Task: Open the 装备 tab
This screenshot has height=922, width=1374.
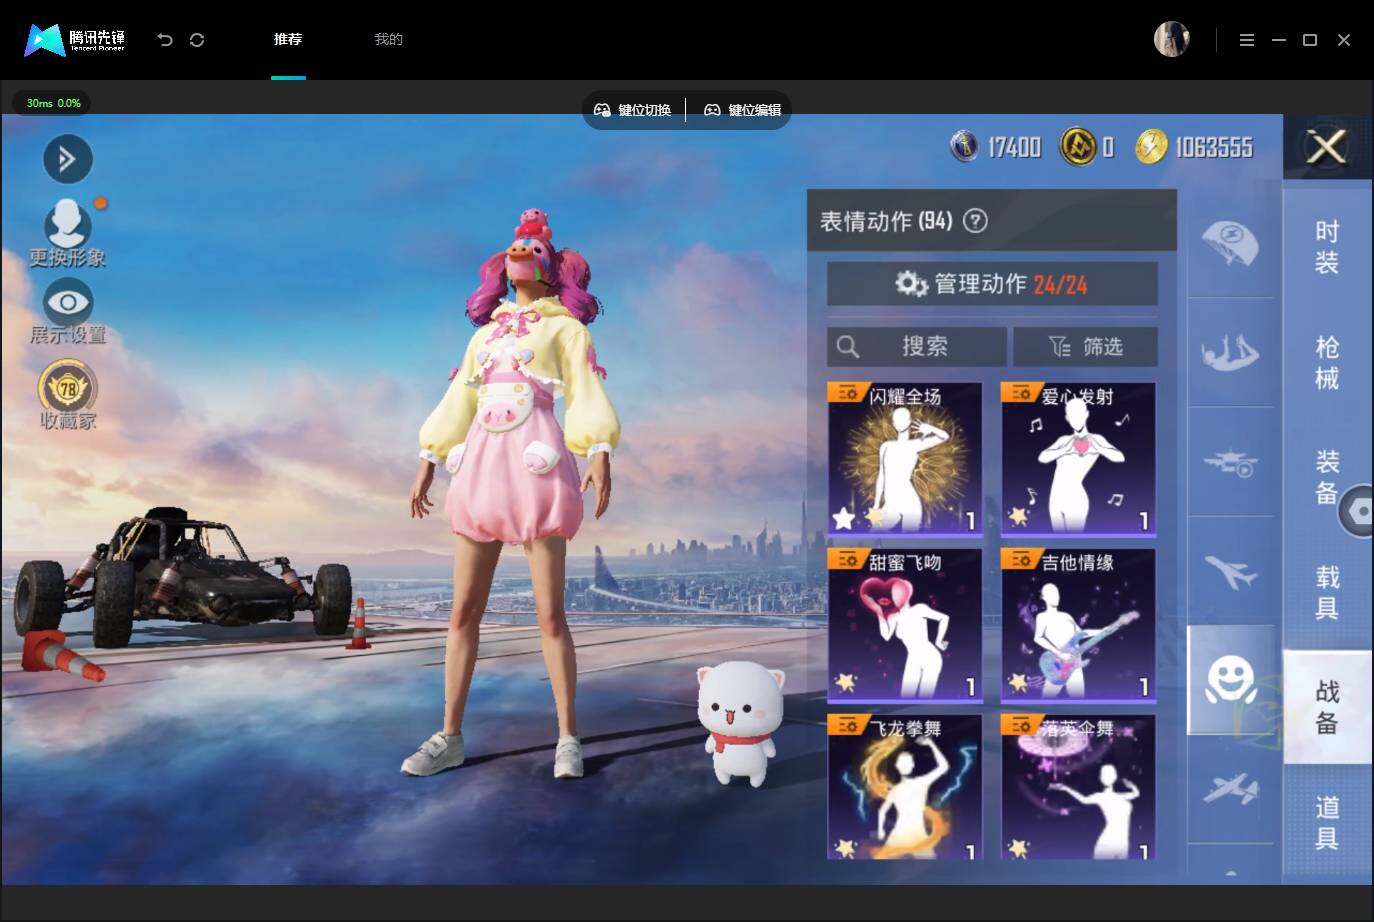Action: [x=1327, y=477]
